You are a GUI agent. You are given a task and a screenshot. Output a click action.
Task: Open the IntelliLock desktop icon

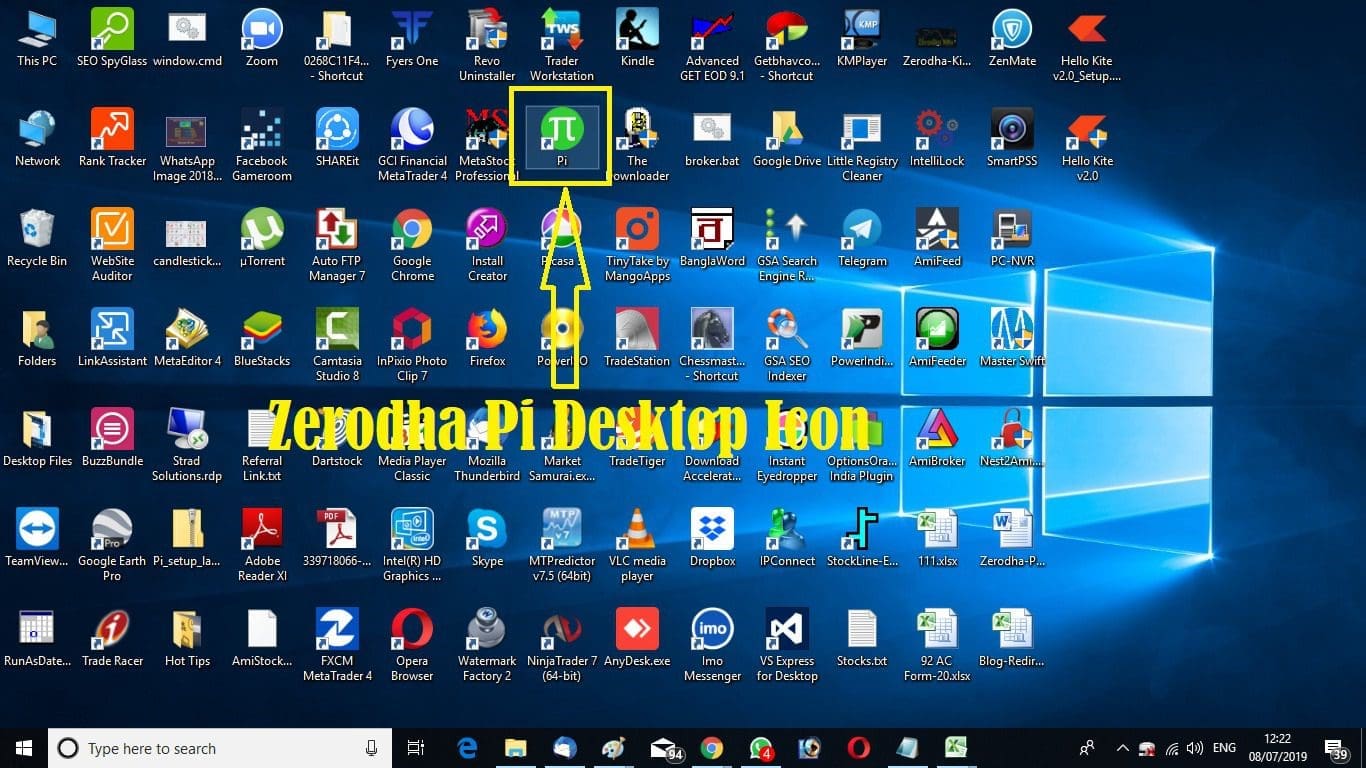coord(937,137)
